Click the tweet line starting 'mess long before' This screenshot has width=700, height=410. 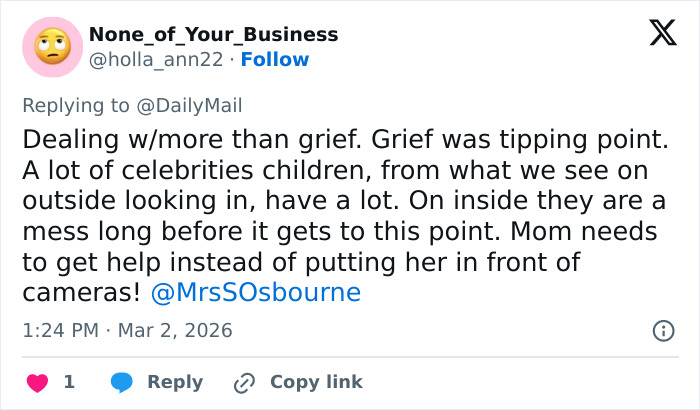pos(341,231)
